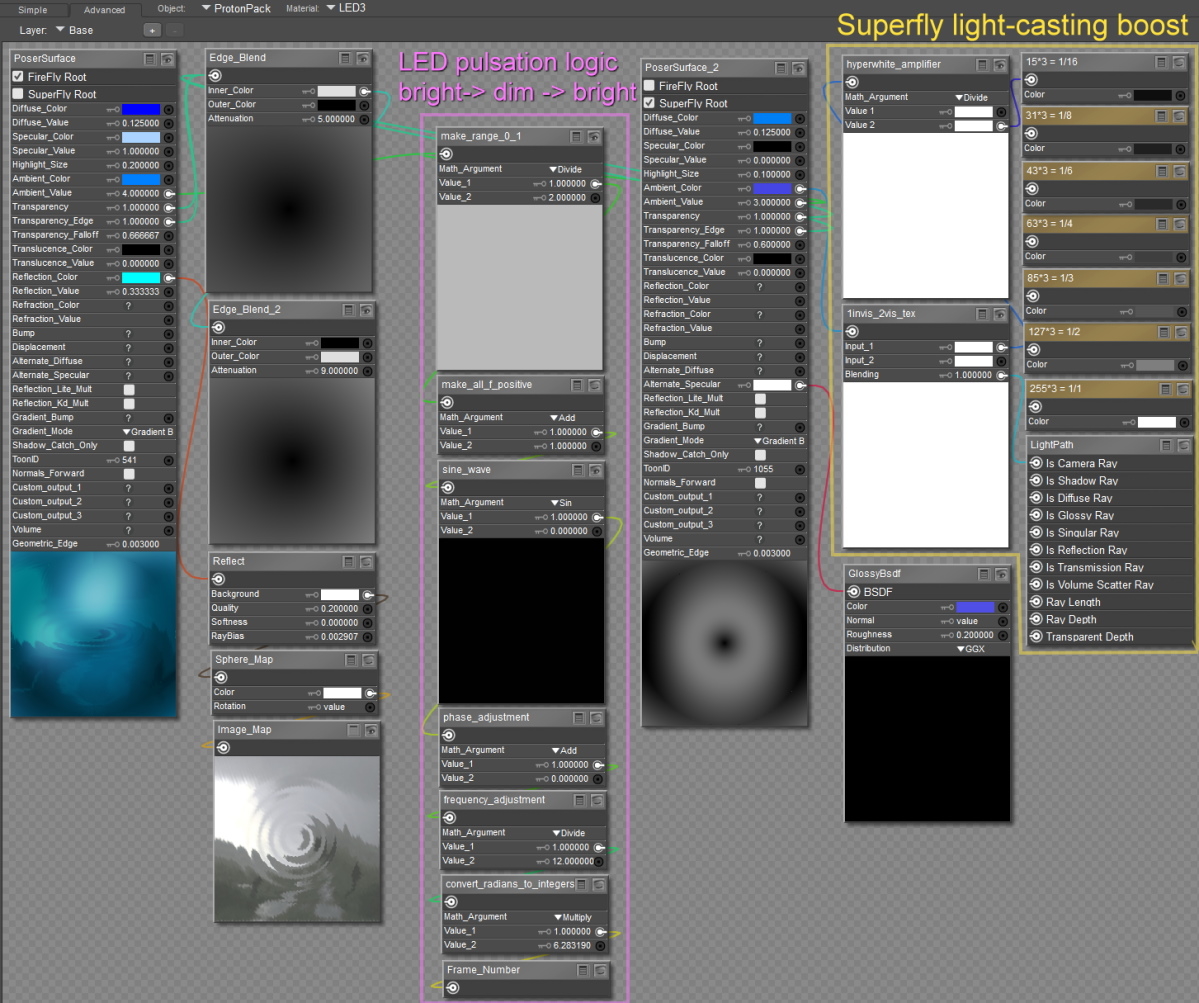This screenshot has height=1003, width=1199.
Task: Open the Object dropdown showing ProtonPack
Action: point(236,8)
